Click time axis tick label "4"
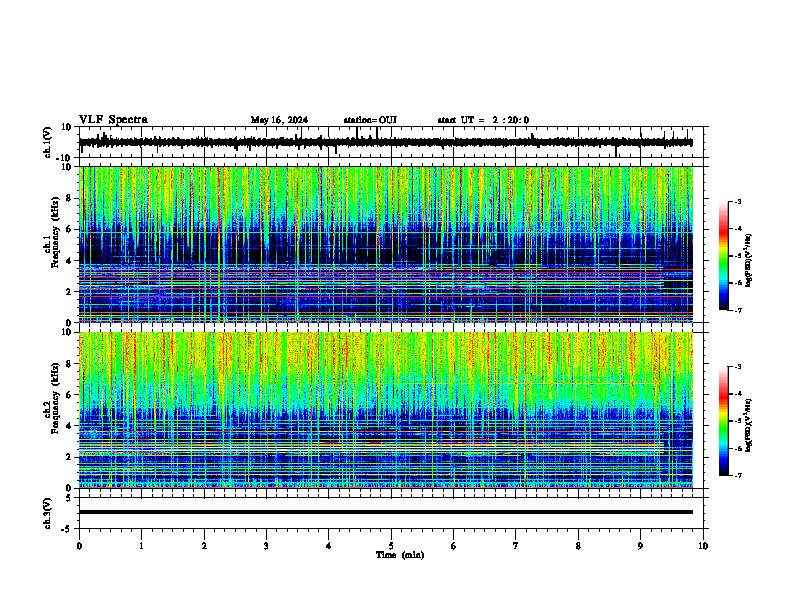 tap(329, 546)
